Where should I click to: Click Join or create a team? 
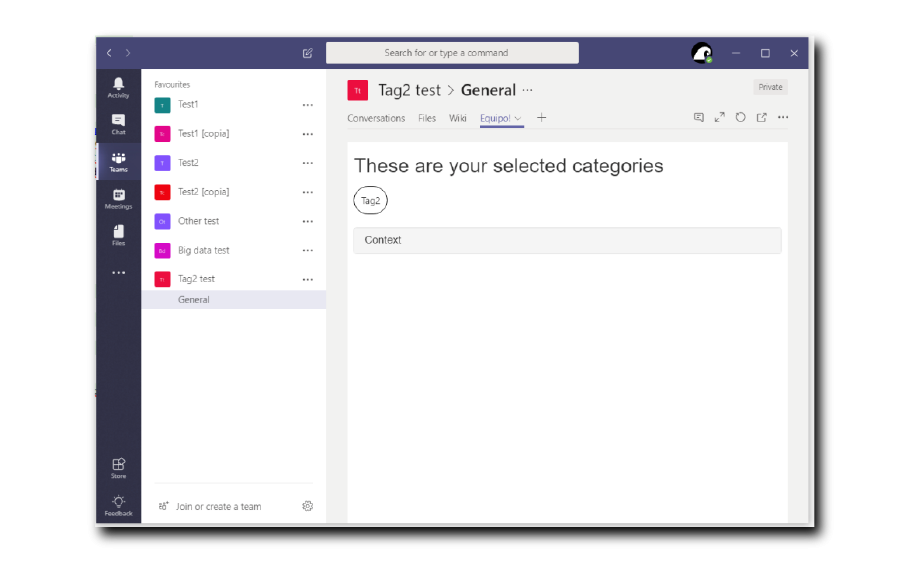coord(219,506)
